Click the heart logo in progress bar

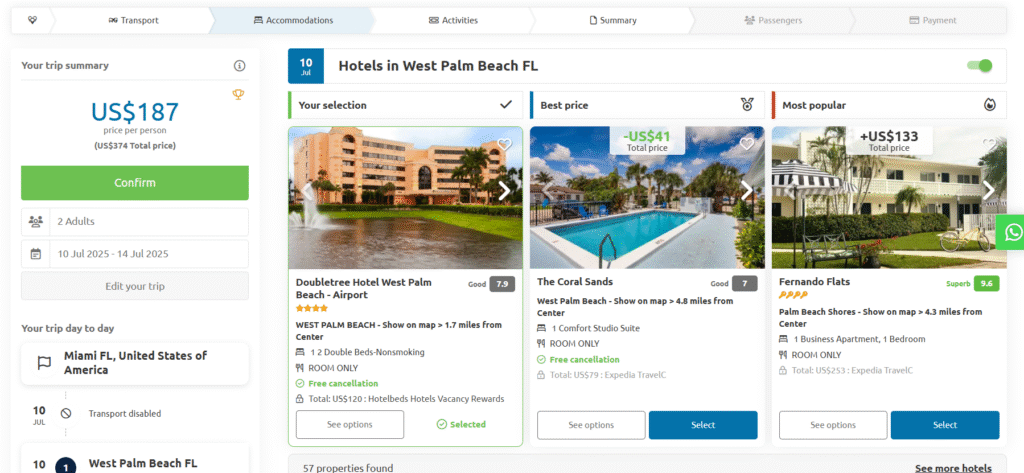coord(33,20)
